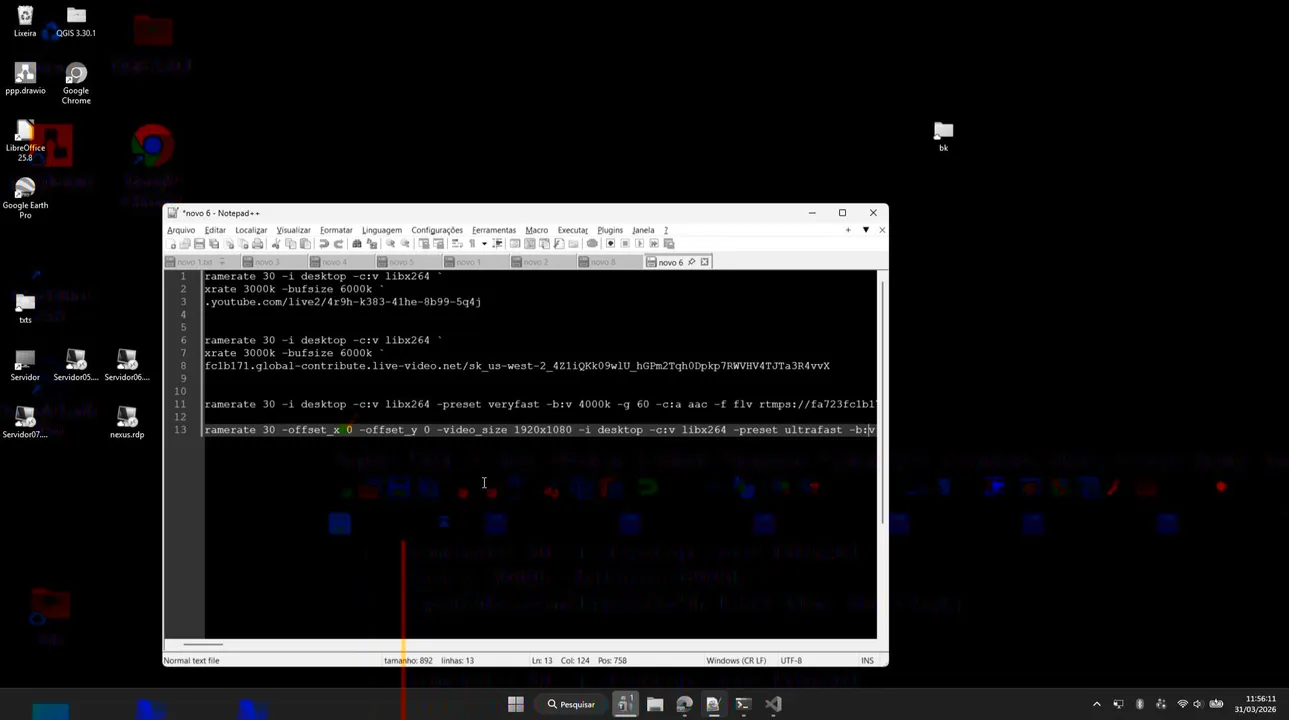This screenshot has width=1289, height=720.
Task: Click line number 13 in the margin
Action: pos(180,430)
